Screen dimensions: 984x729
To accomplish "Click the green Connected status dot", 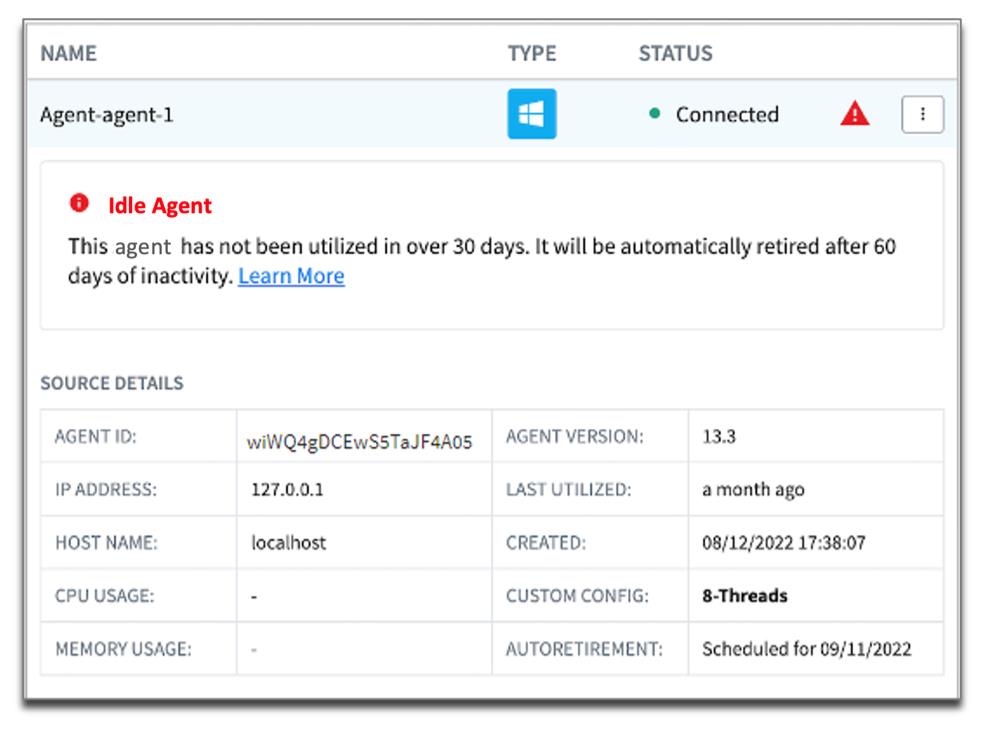I will coord(655,114).
